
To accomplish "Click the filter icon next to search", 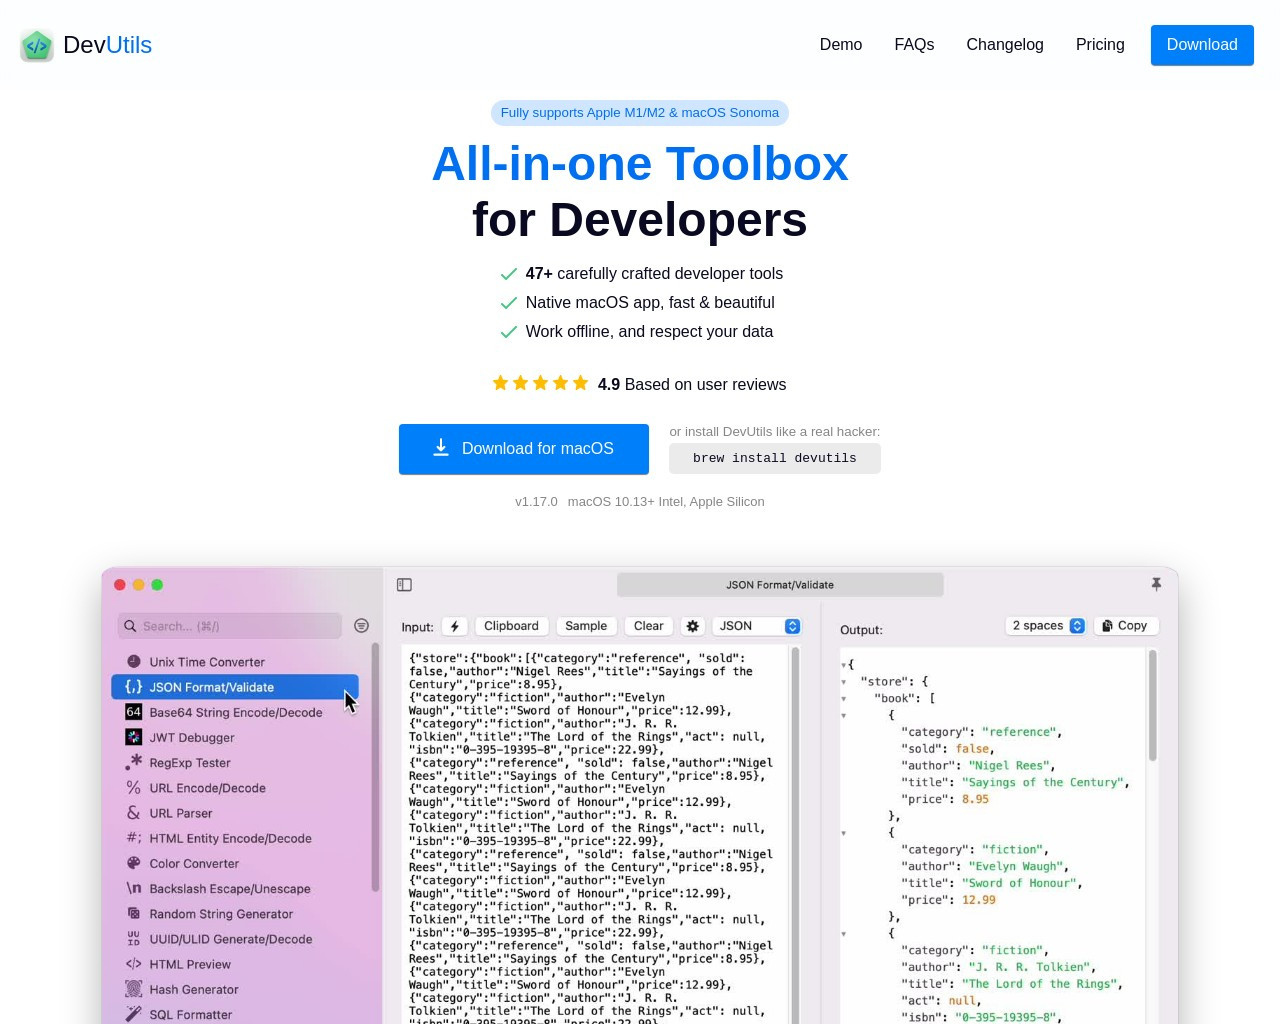I will point(362,626).
